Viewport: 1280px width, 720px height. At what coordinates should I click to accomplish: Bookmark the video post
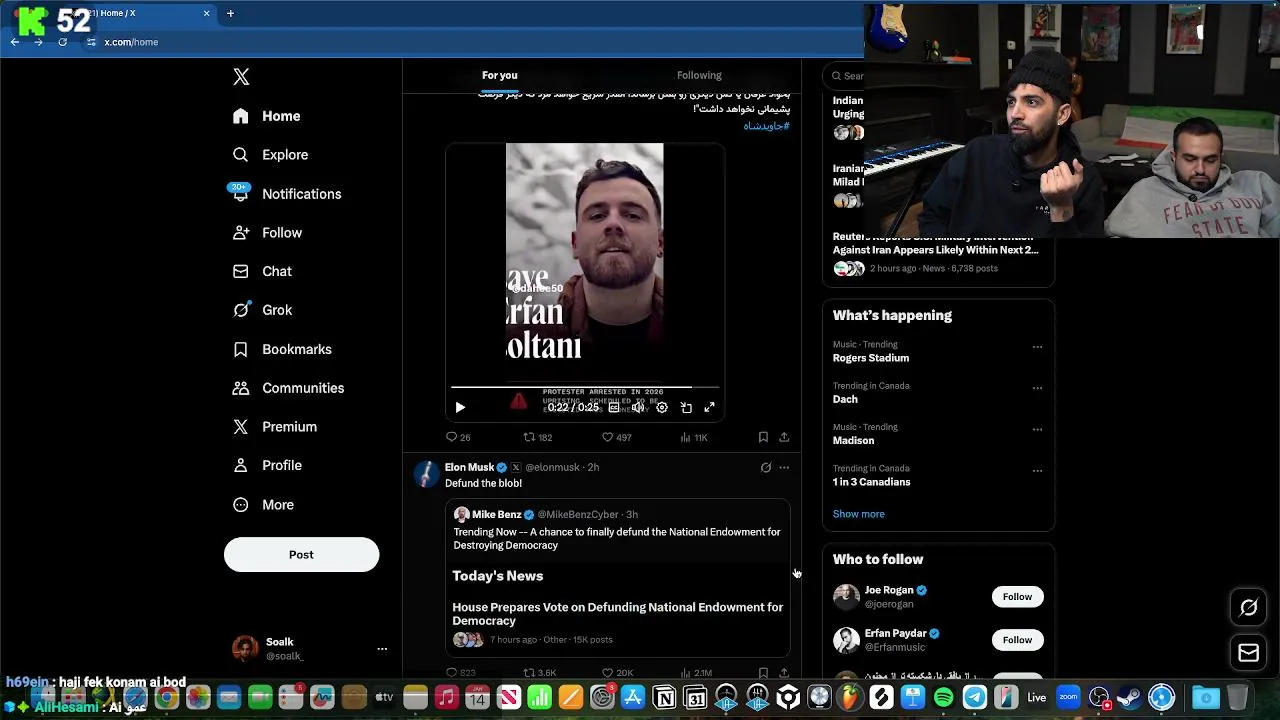[763, 437]
